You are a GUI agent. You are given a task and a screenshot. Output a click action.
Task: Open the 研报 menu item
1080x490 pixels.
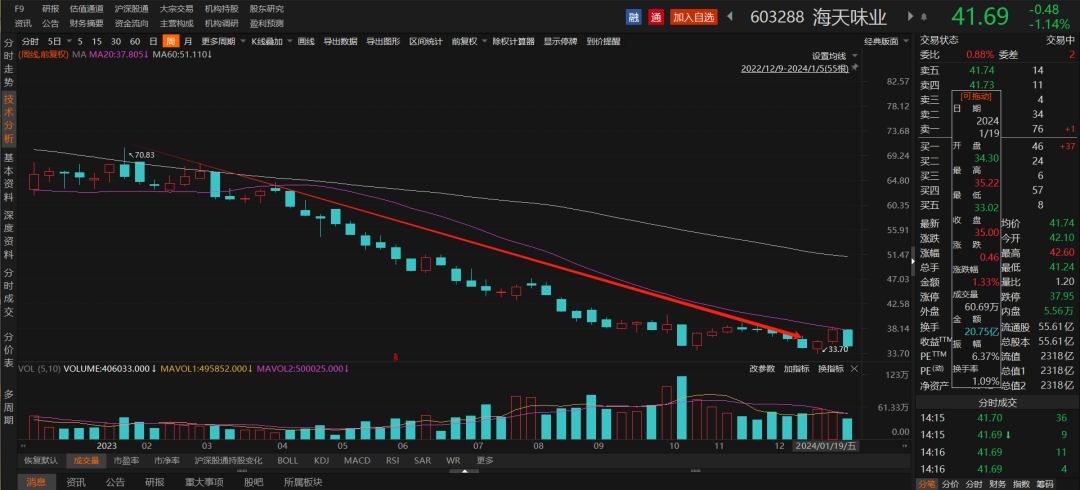tap(50, 9)
